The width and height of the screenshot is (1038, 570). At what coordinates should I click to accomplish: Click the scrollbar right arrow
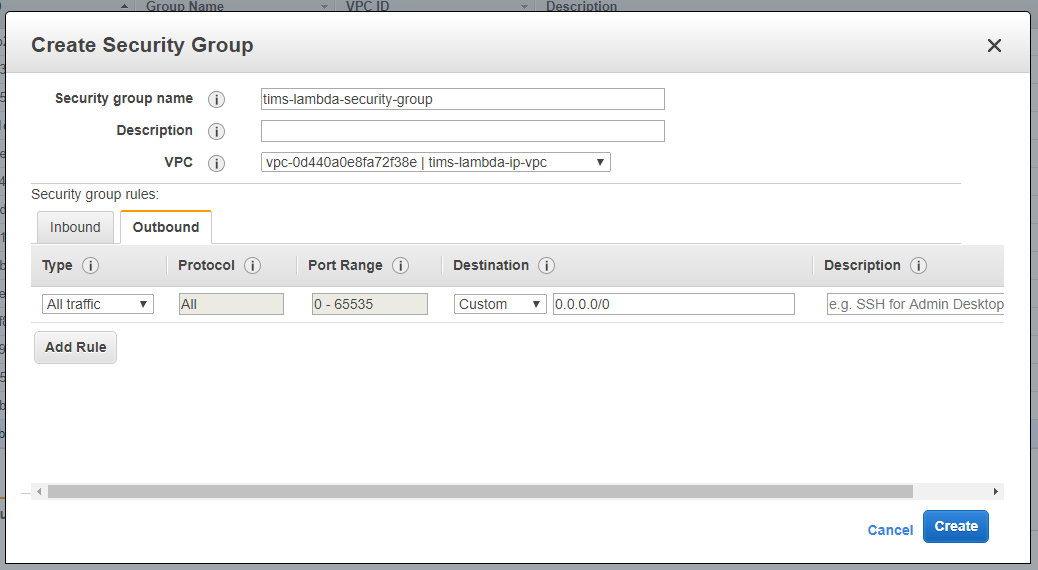(x=996, y=491)
